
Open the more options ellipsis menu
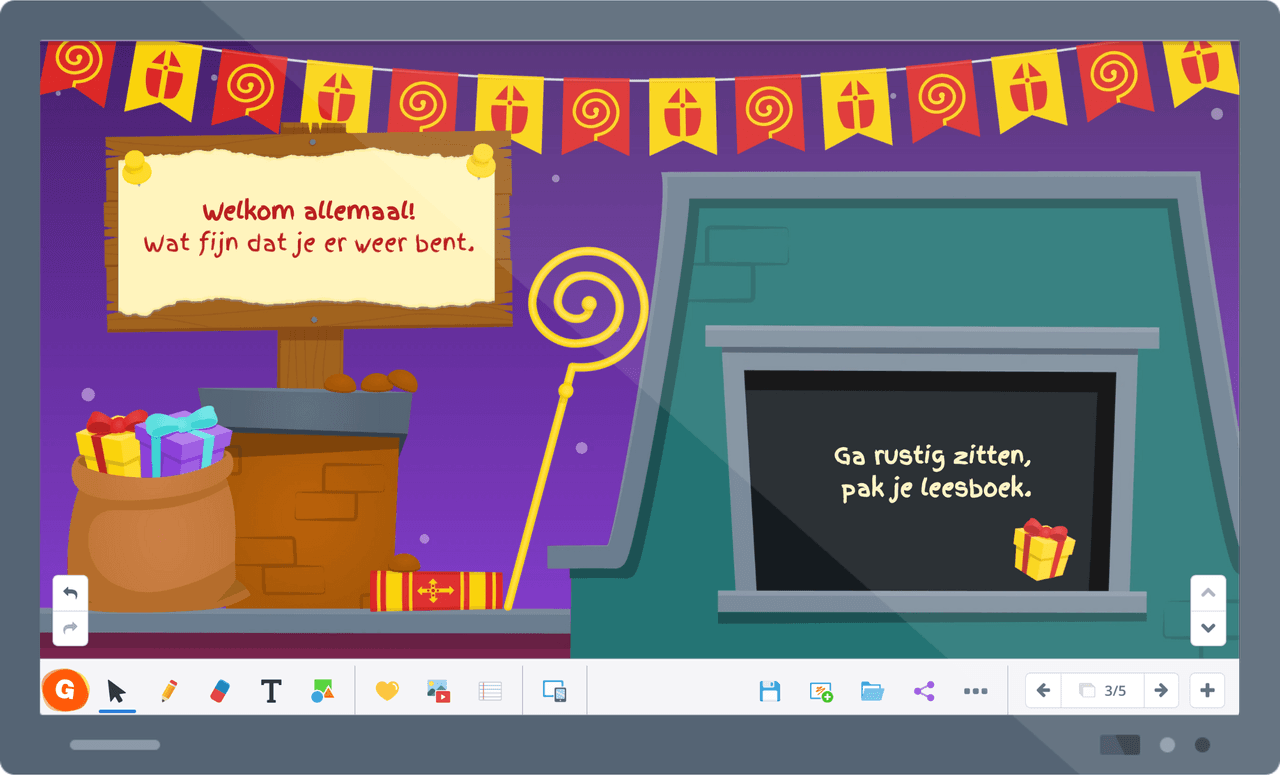[975, 690]
